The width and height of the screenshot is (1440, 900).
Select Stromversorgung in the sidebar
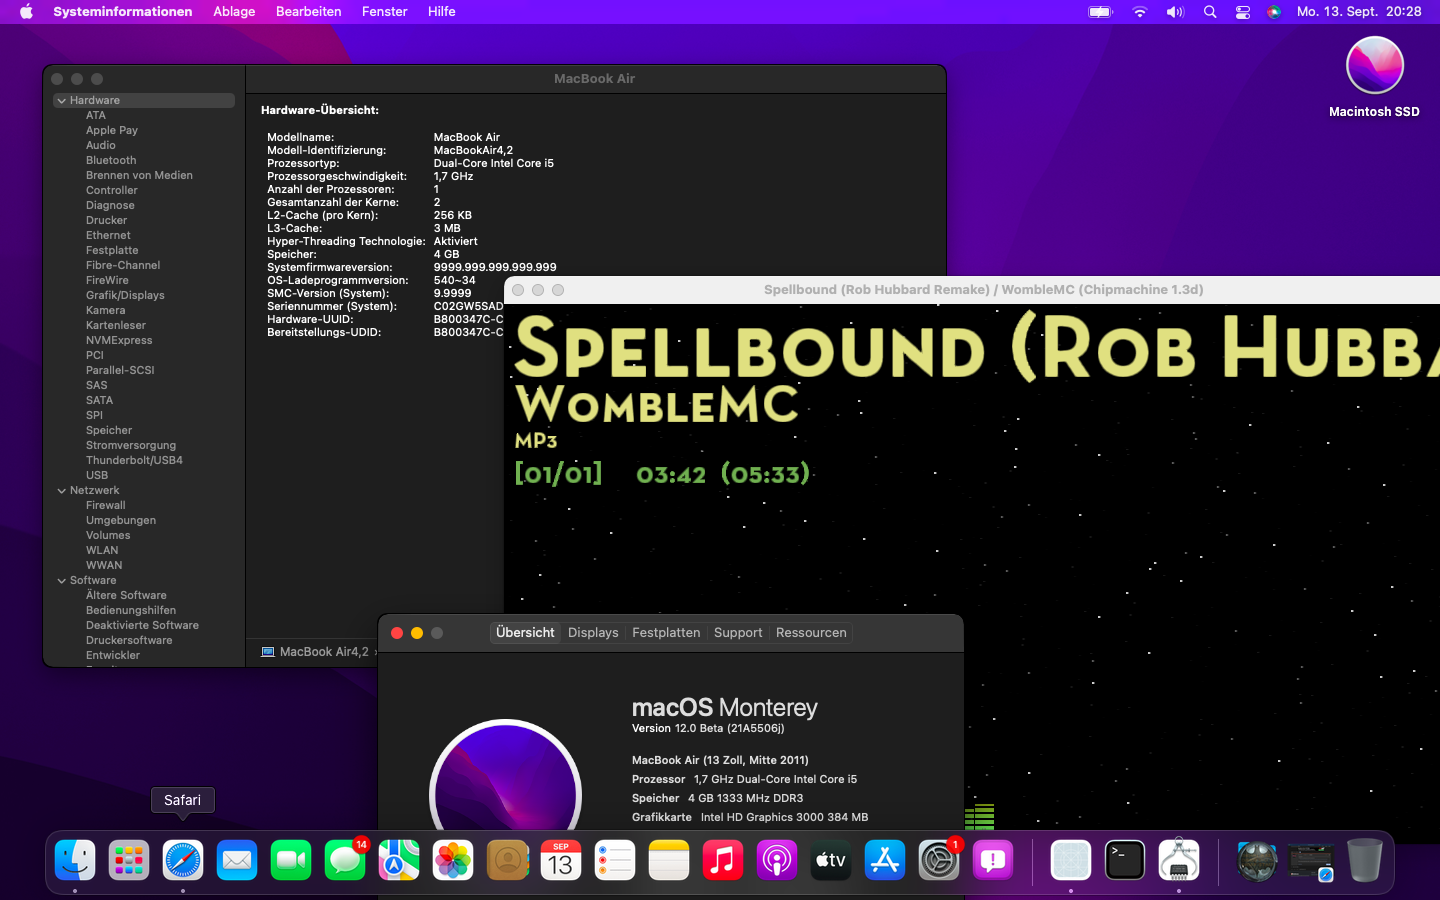tap(131, 445)
